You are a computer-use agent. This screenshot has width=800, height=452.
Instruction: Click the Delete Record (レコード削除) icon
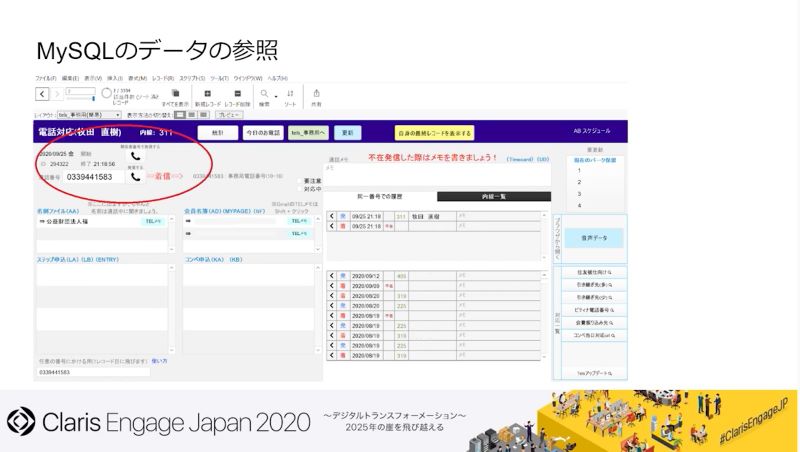[x=237, y=93]
